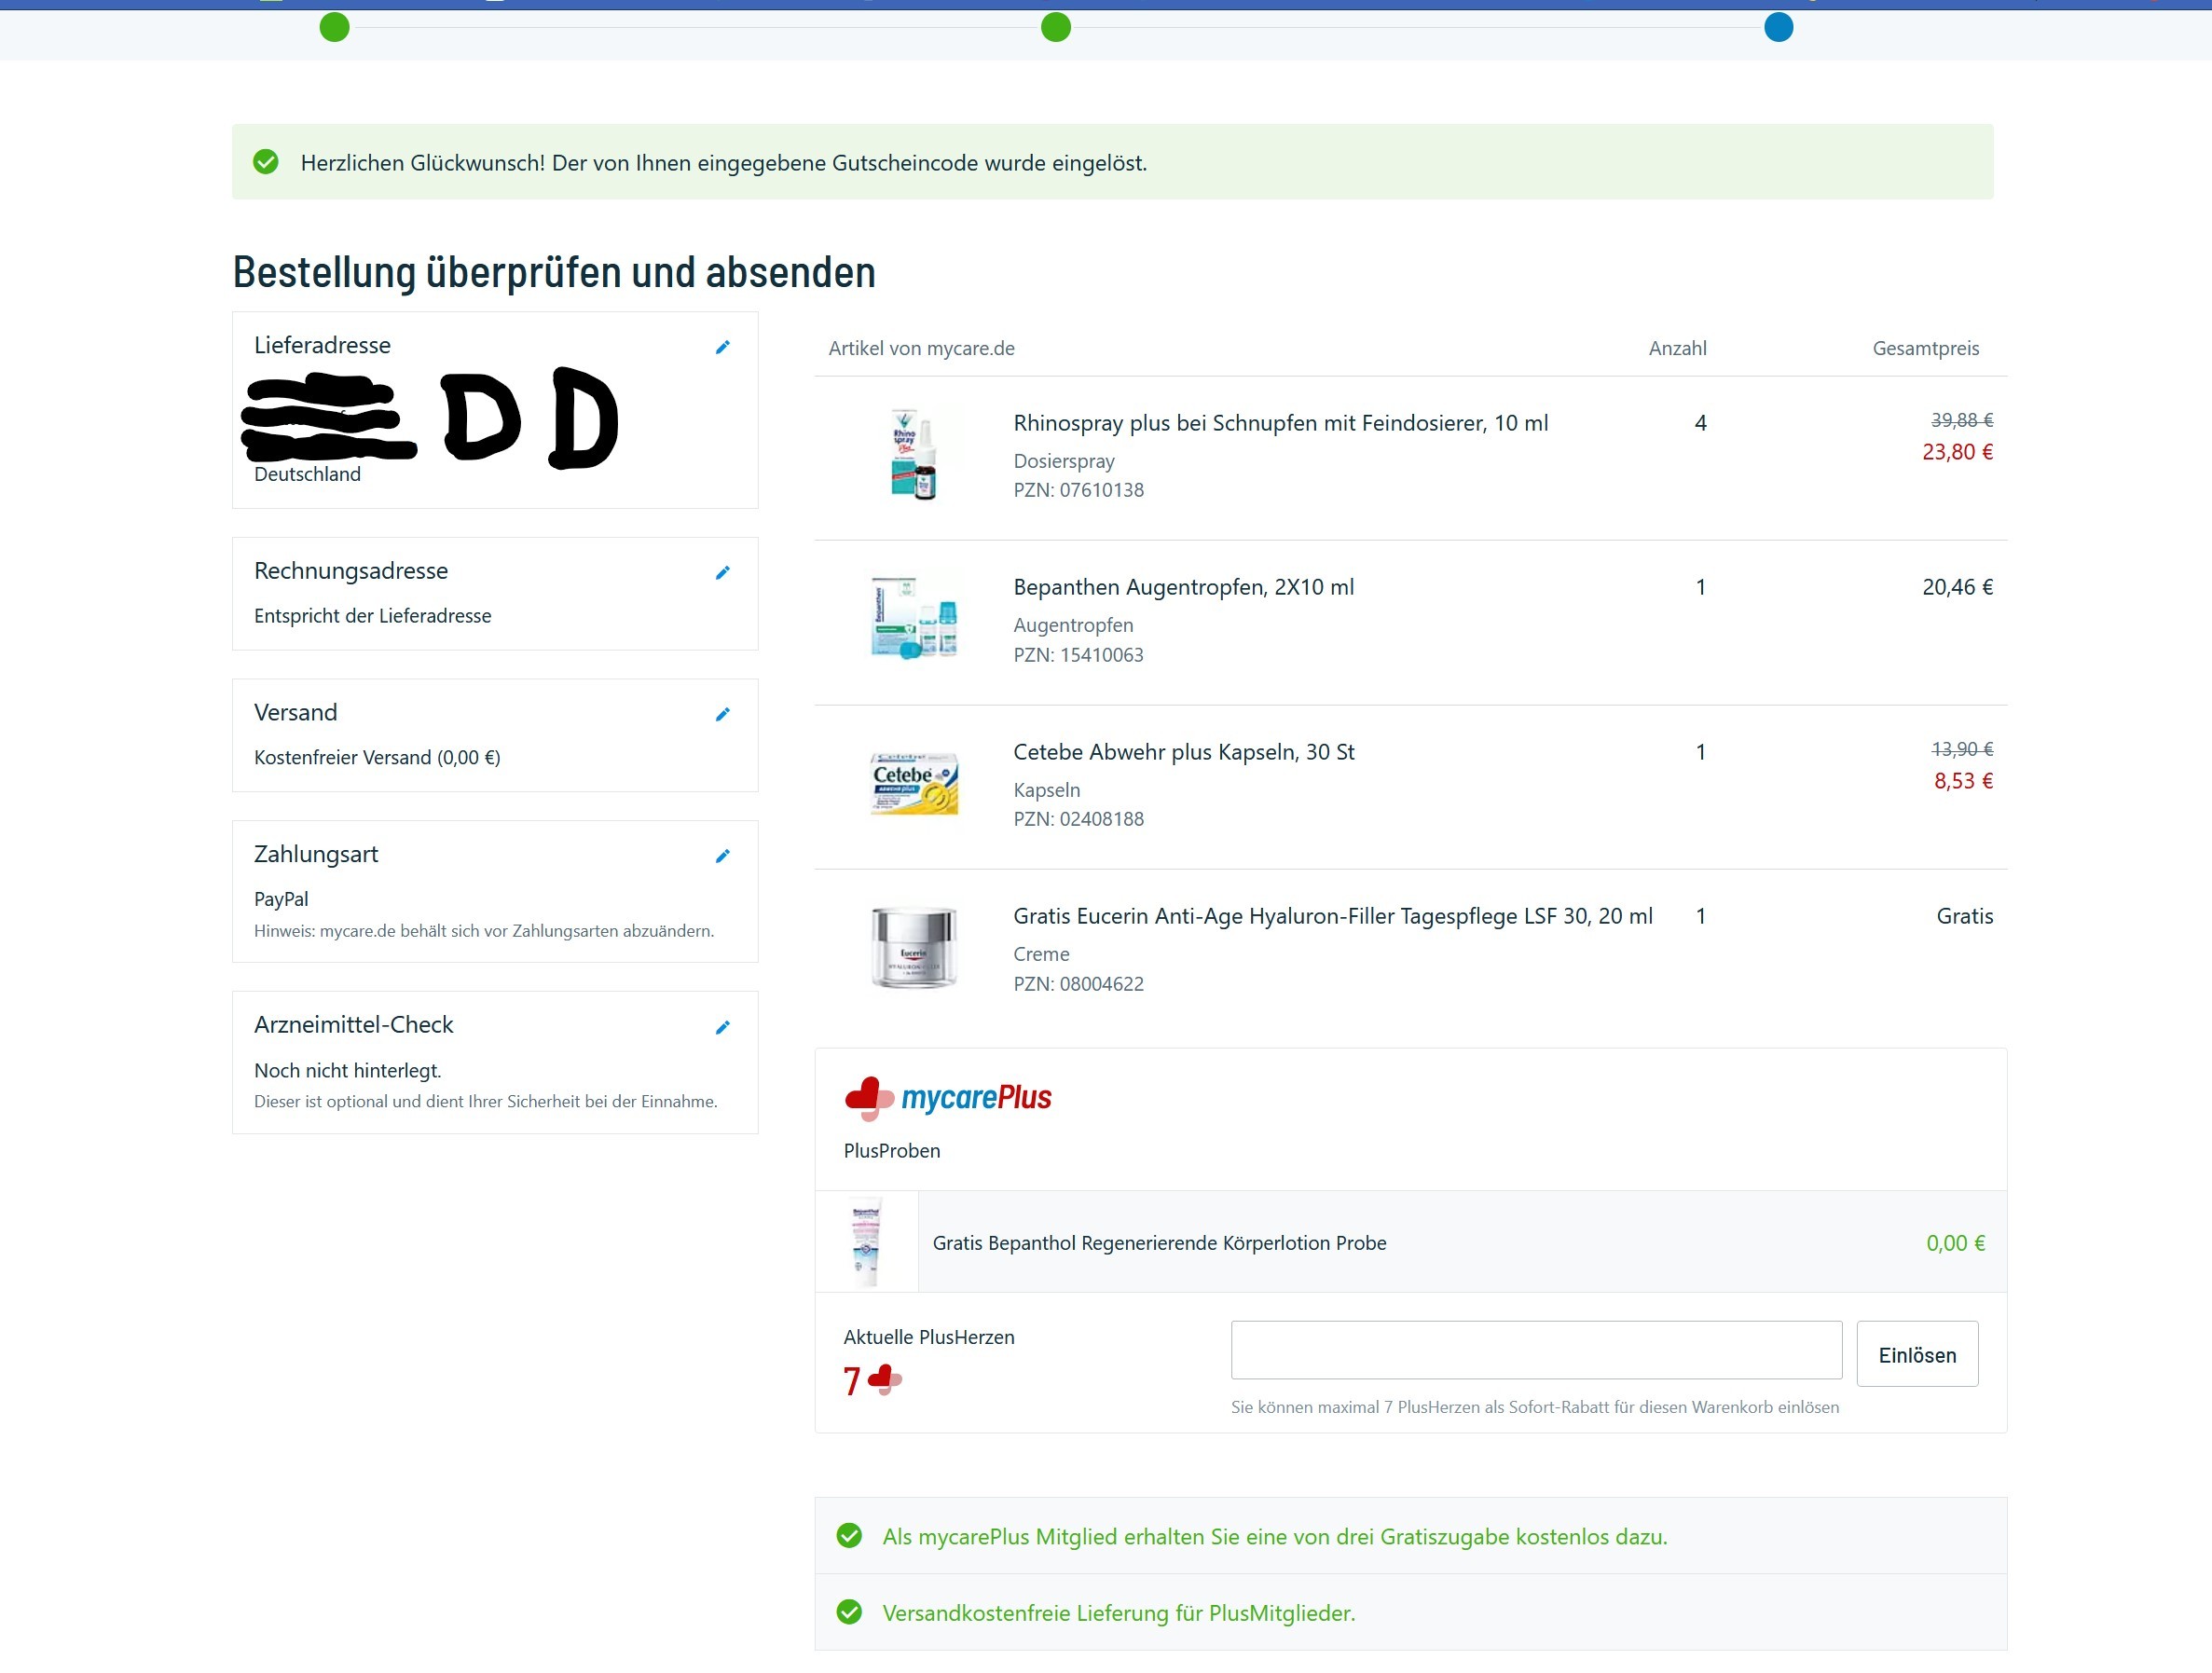Screen dimensions: 2212x1673
Task: Open Cetebe Abwehr plus Kapseln link
Action: [x=1183, y=752]
